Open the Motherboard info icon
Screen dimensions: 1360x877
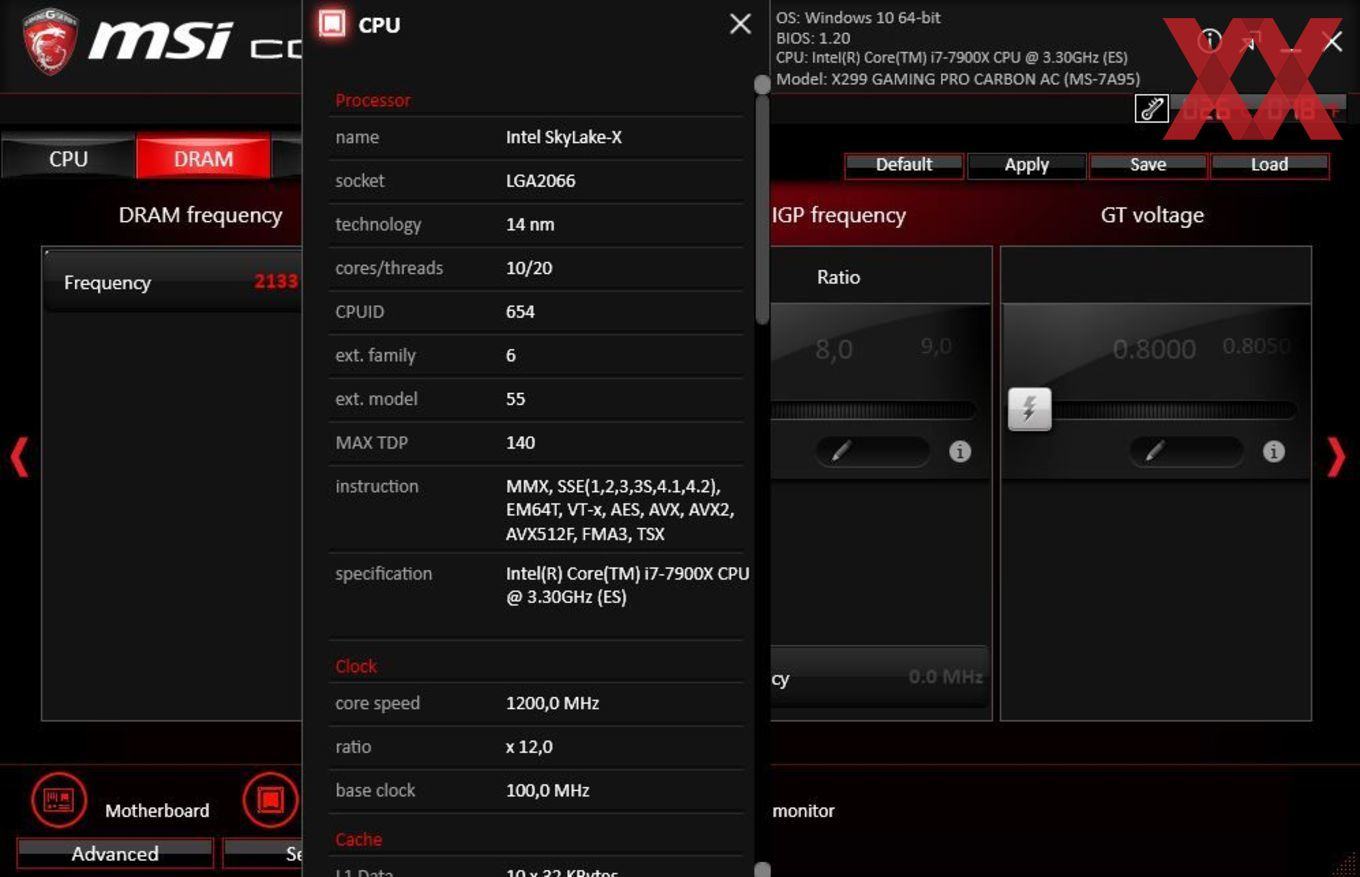tap(59, 800)
